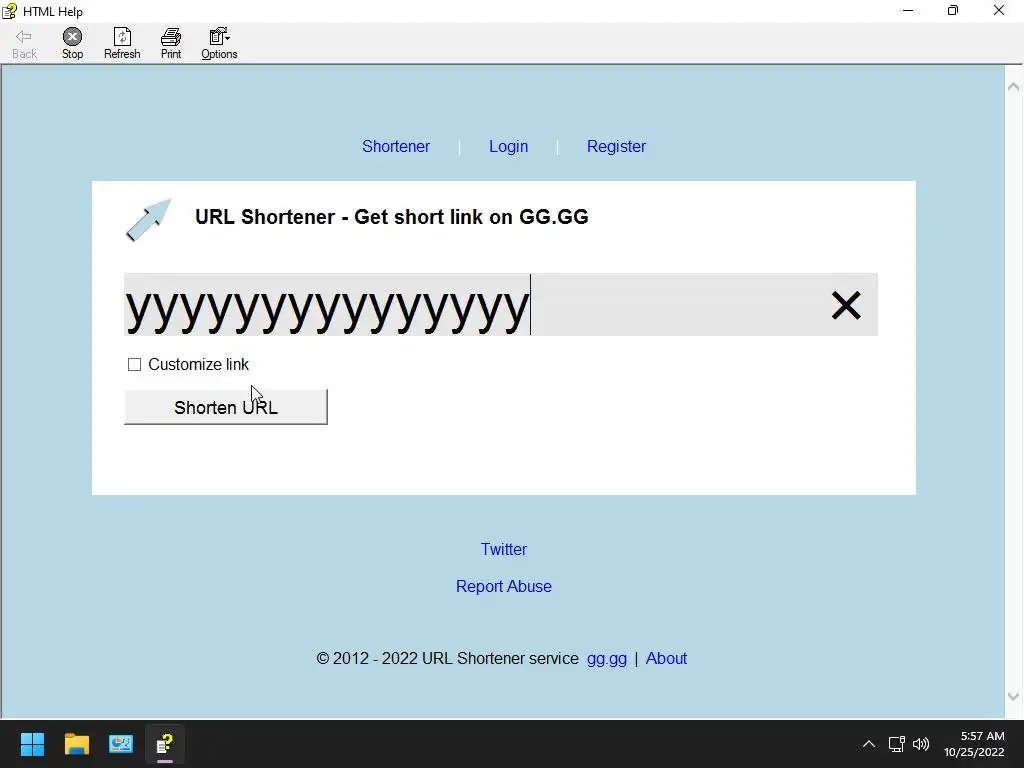1024x768 pixels.
Task: Clear the URL field with X icon
Action: point(846,305)
